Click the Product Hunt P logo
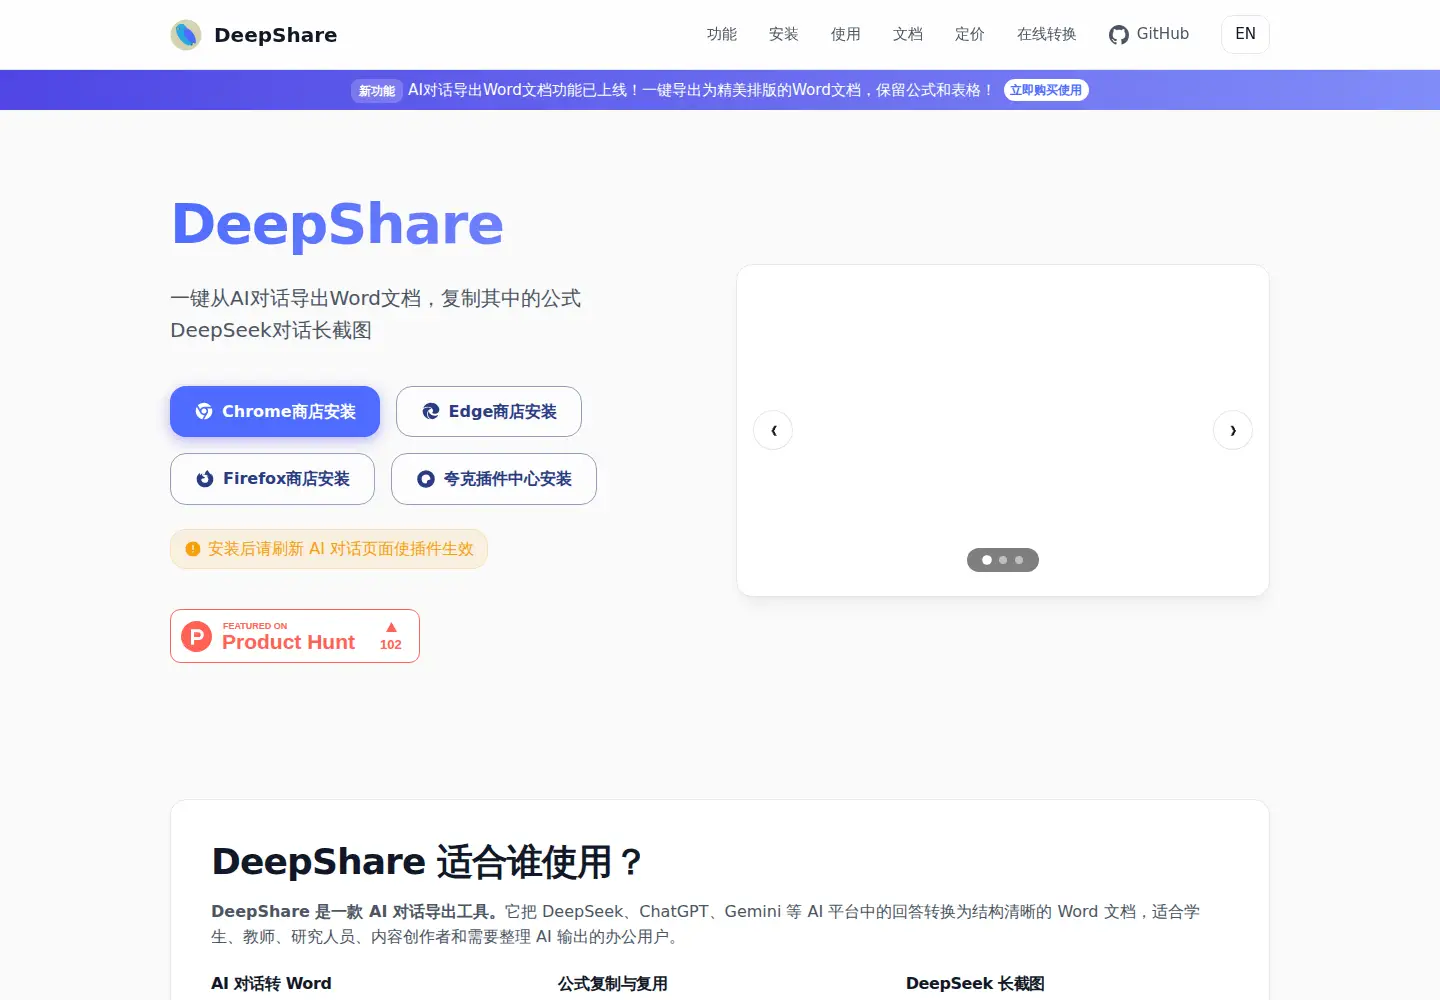This screenshot has height=1000, width=1440. pyautogui.click(x=197, y=636)
